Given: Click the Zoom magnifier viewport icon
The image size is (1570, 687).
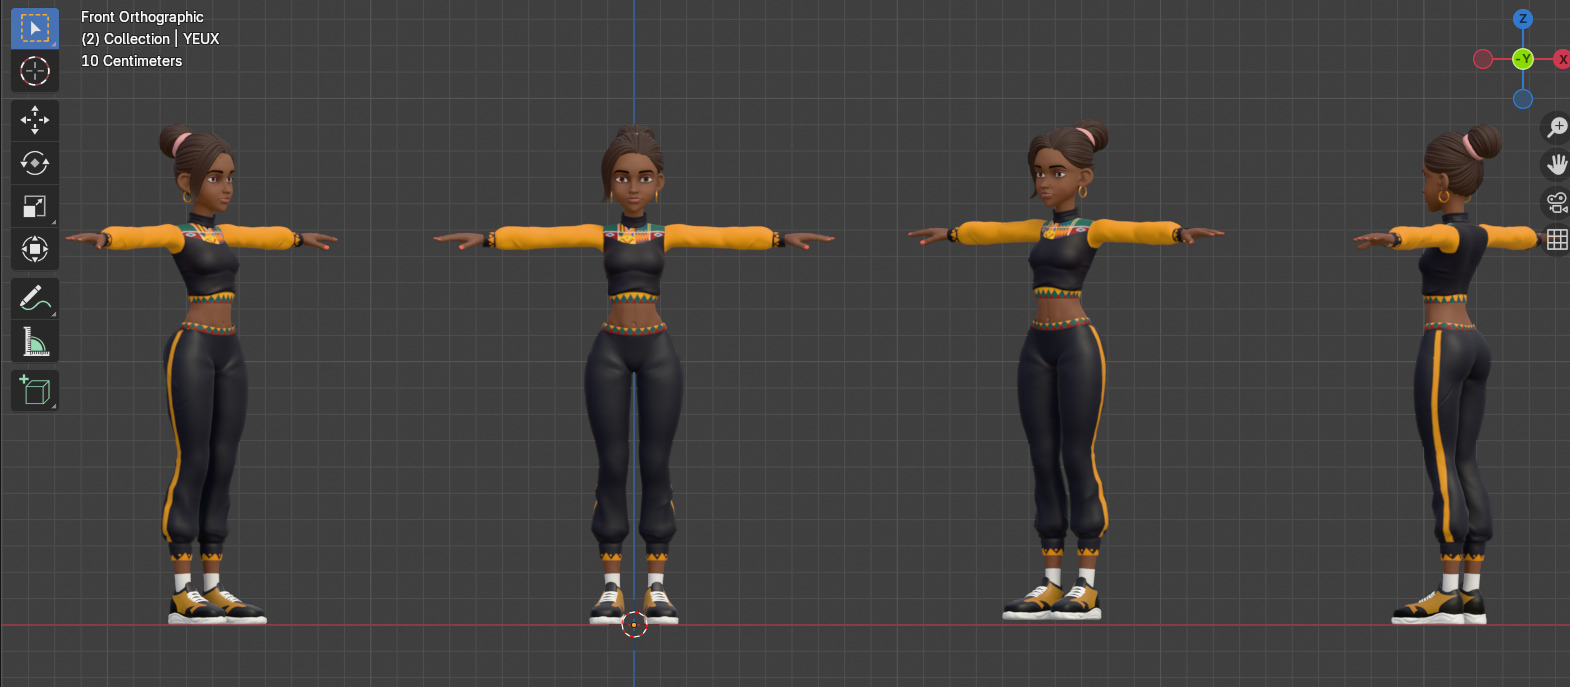Looking at the screenshot, I should [x=1556, y=127].
